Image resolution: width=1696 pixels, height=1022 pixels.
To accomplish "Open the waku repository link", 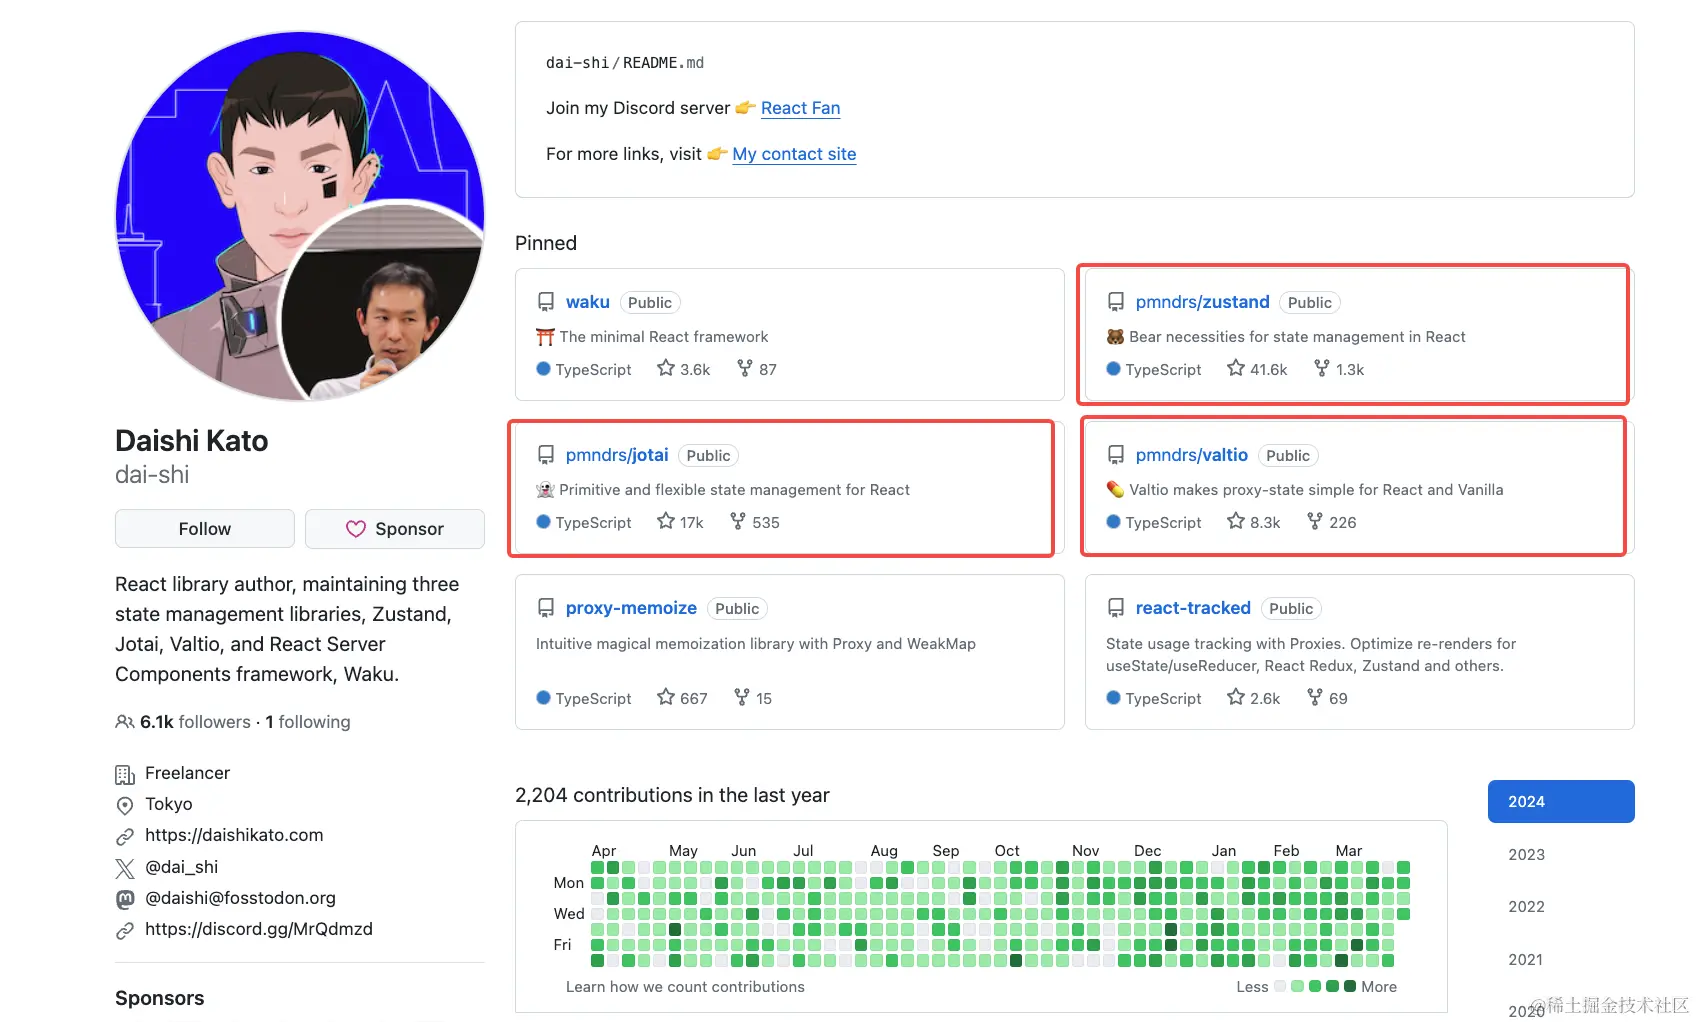I will (588, 302).
